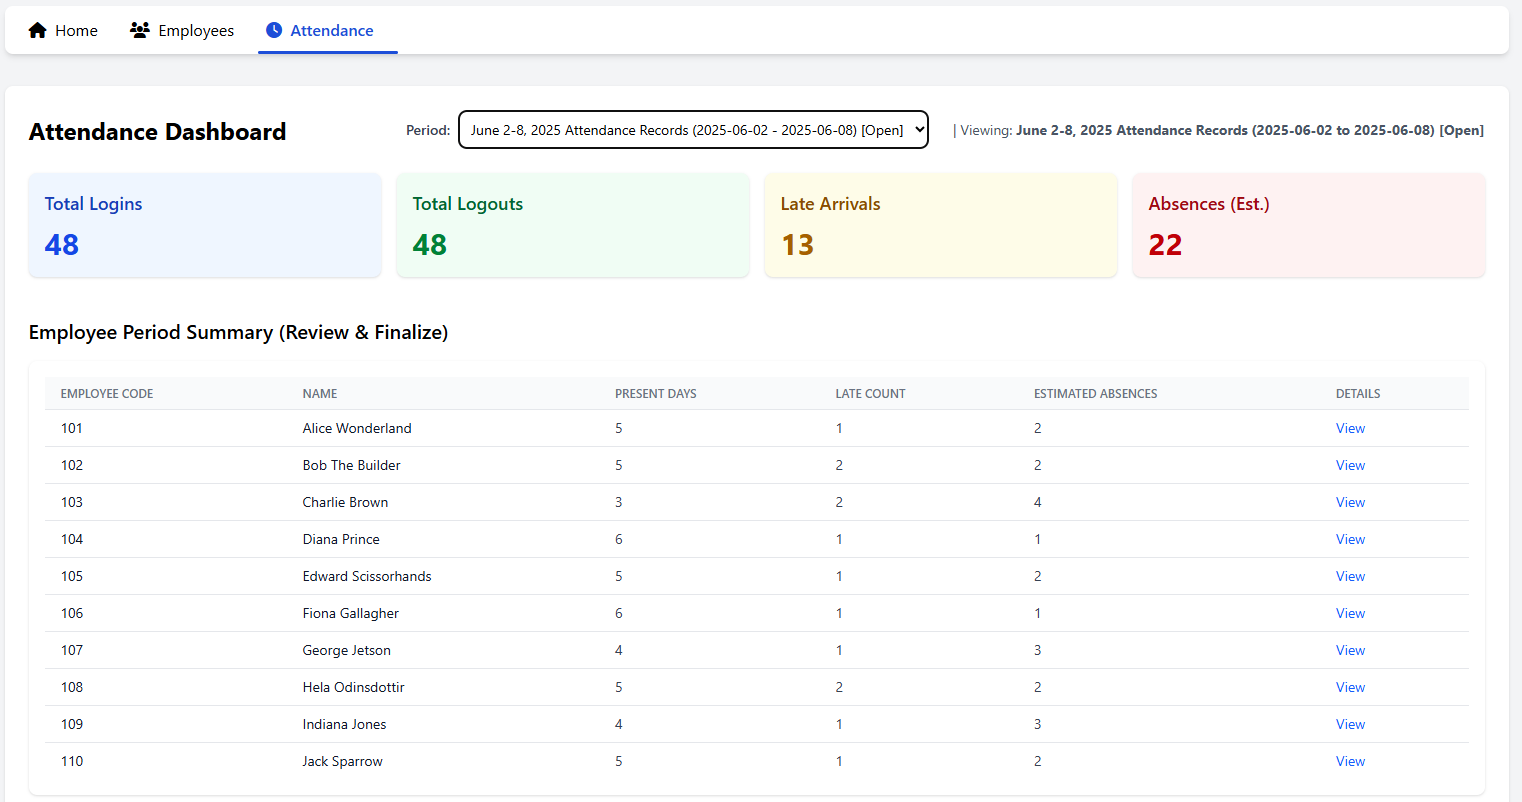Click the Total Logins card

coord(205,225)
